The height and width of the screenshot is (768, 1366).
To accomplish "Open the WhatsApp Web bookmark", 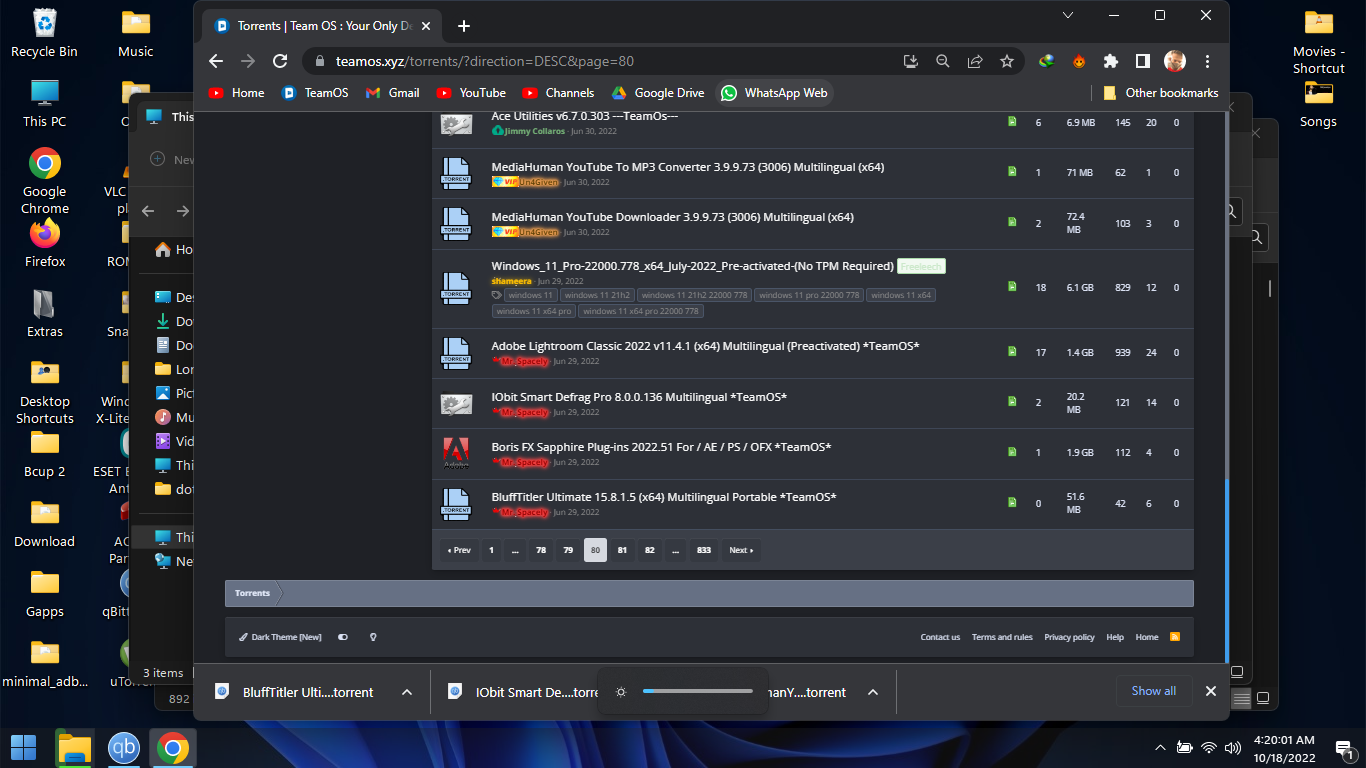I will point(775,93).
